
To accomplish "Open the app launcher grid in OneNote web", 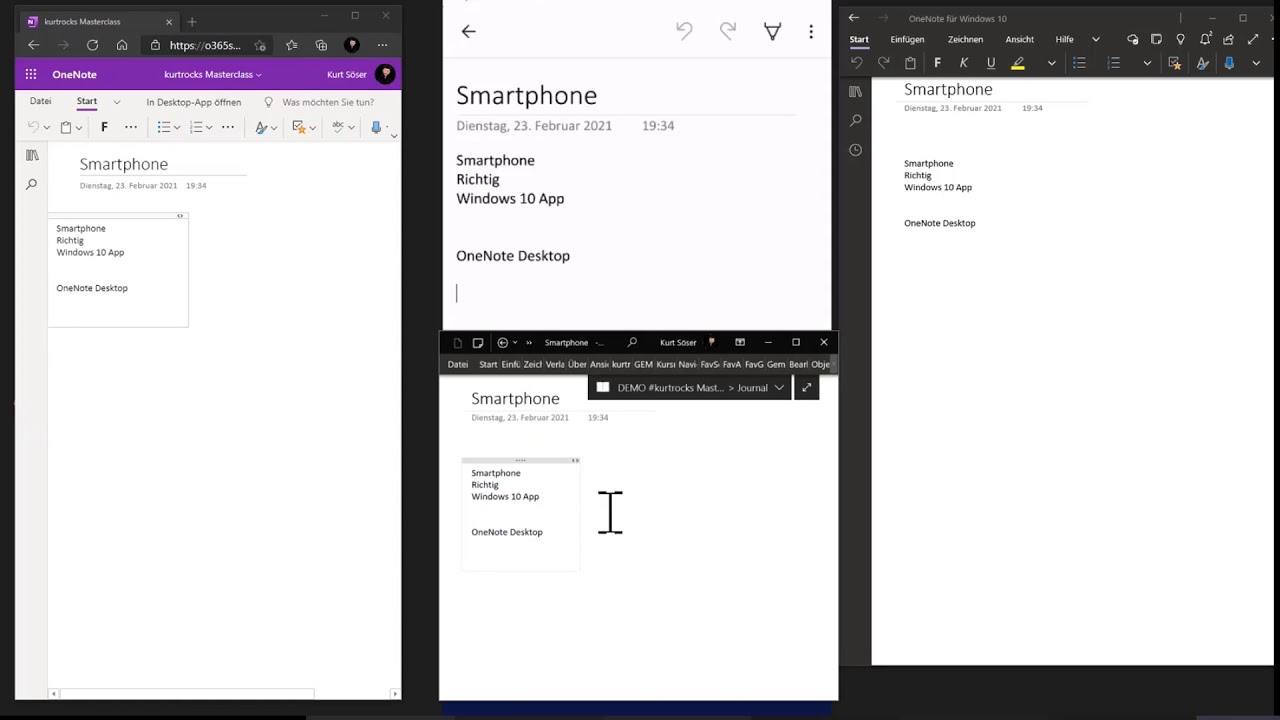I will pyautogui.click(x=31, y=74).
